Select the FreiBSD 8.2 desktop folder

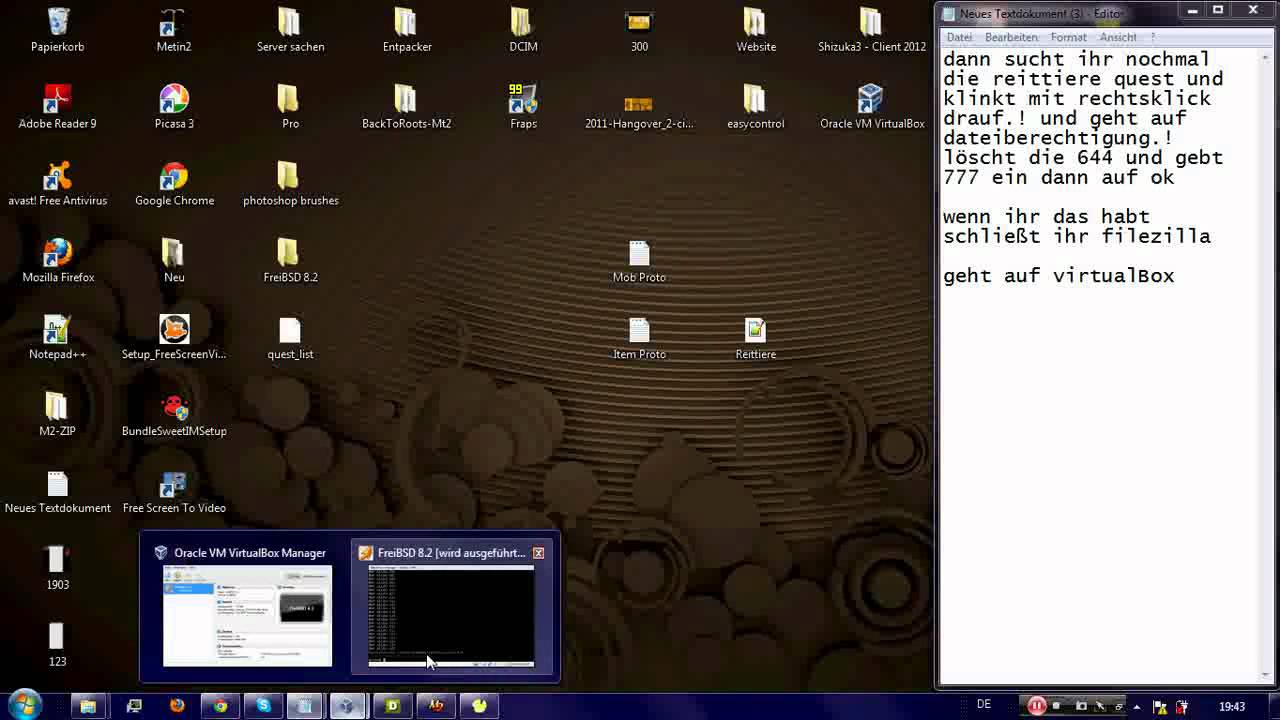click(290, 260)
